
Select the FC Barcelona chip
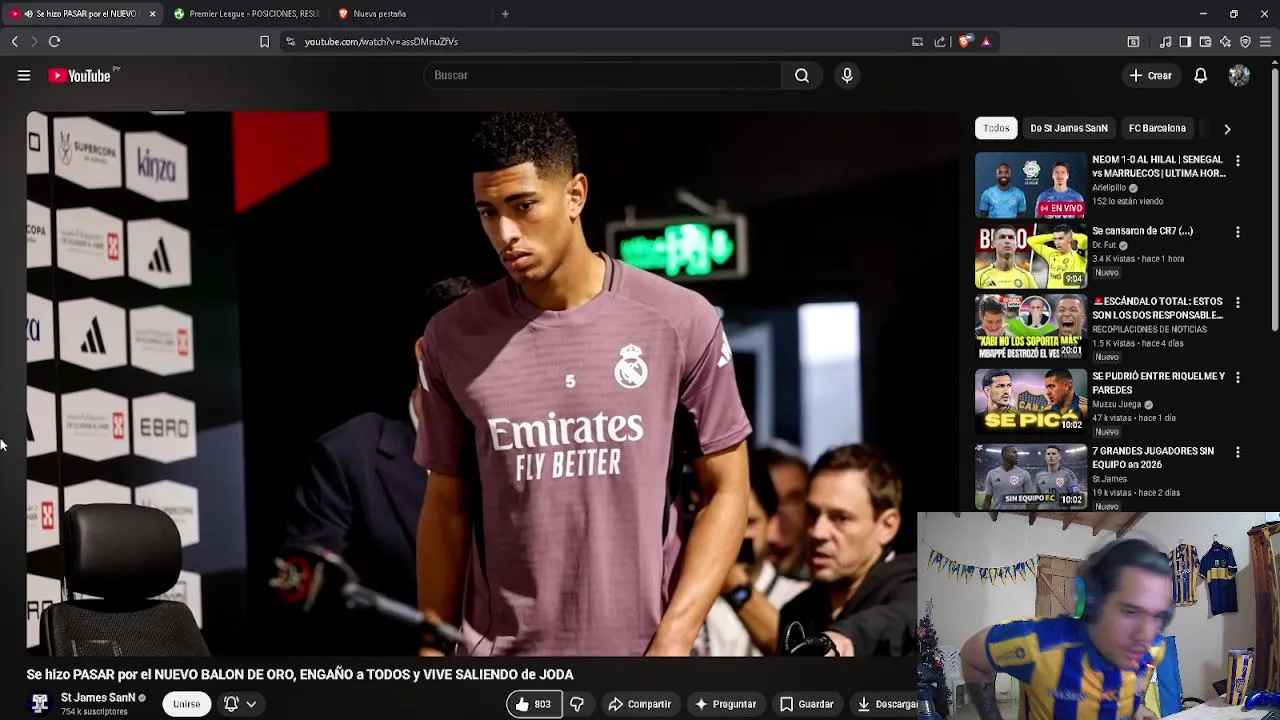pyautogui.click(x=1157, y=128)
